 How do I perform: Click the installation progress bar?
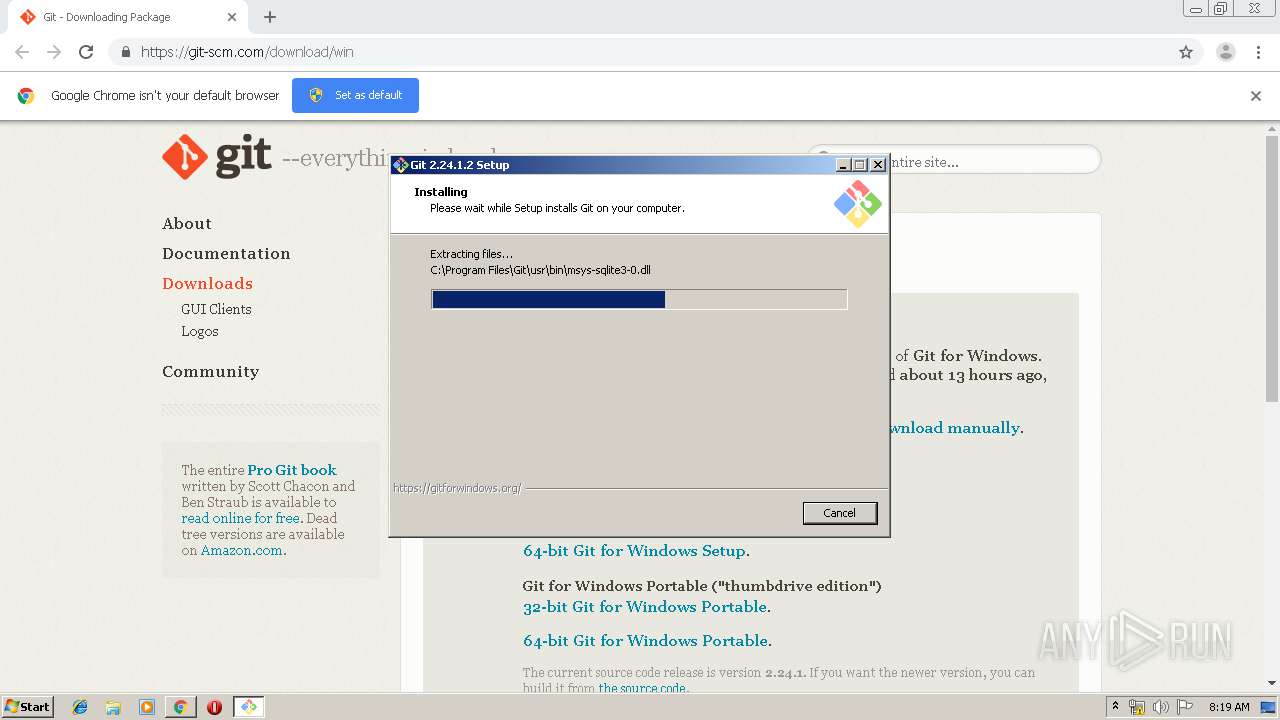639,299
